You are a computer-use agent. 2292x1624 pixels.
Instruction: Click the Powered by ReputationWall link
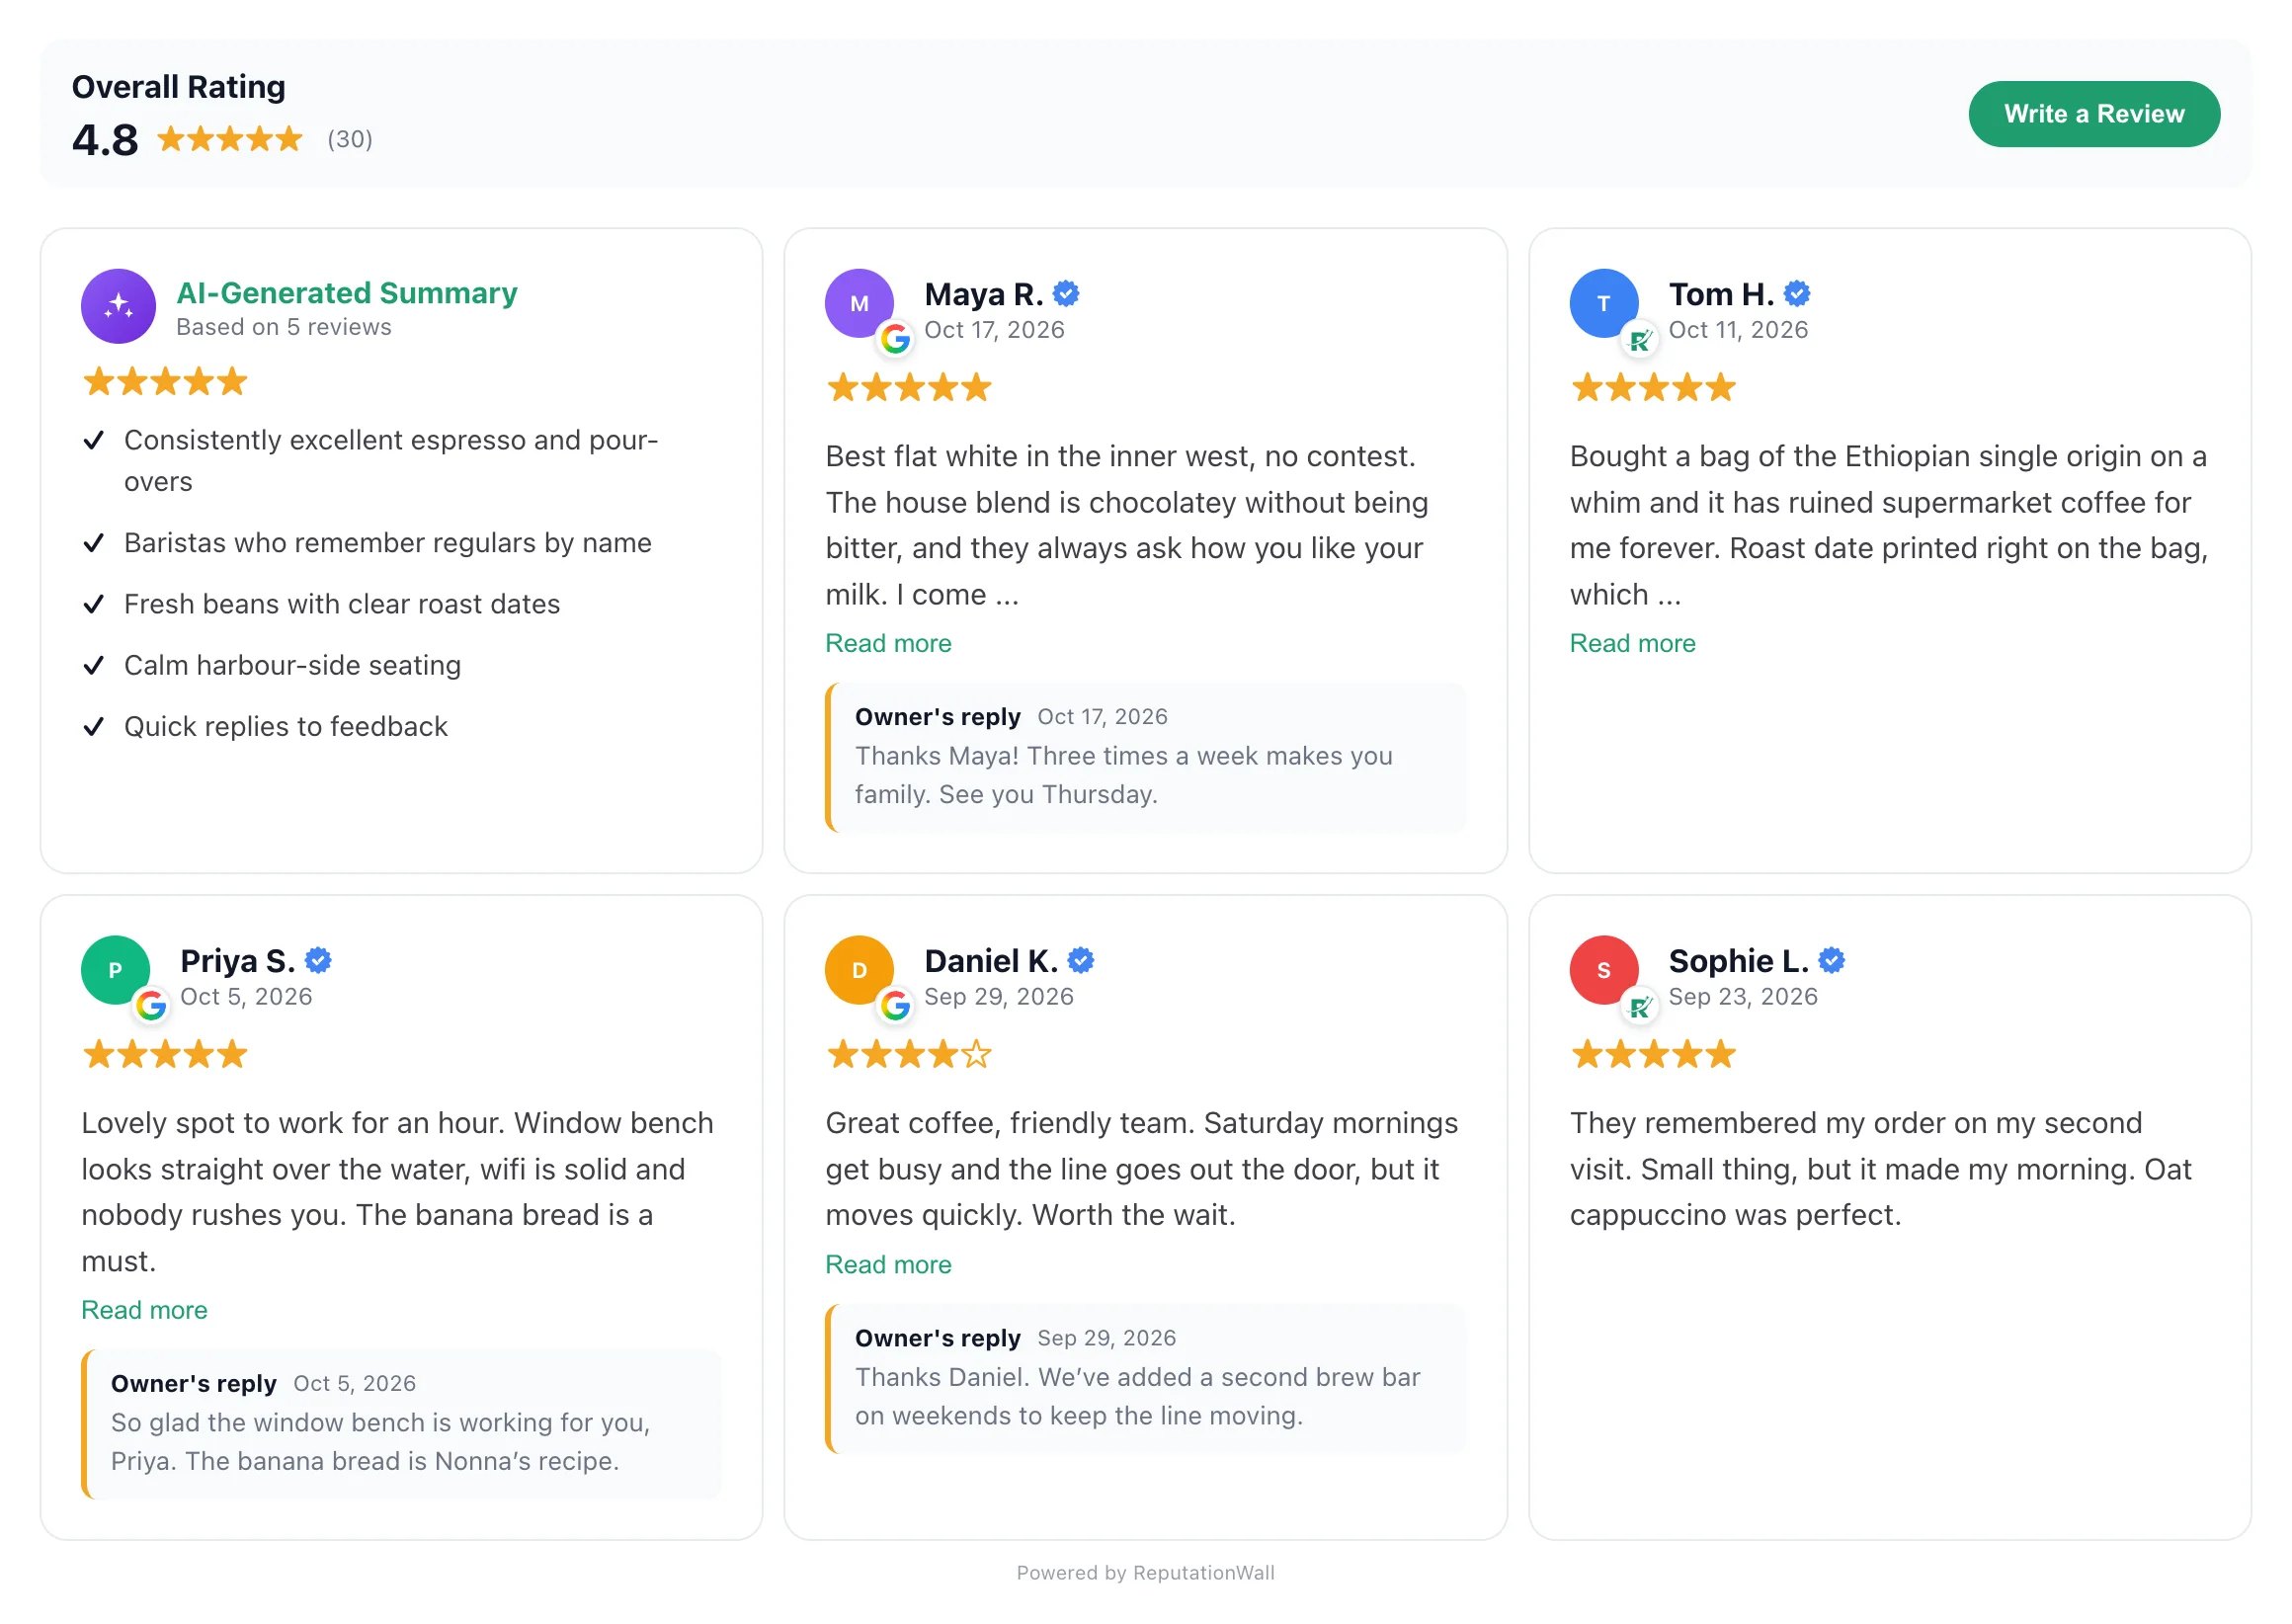[1145, 1573]
